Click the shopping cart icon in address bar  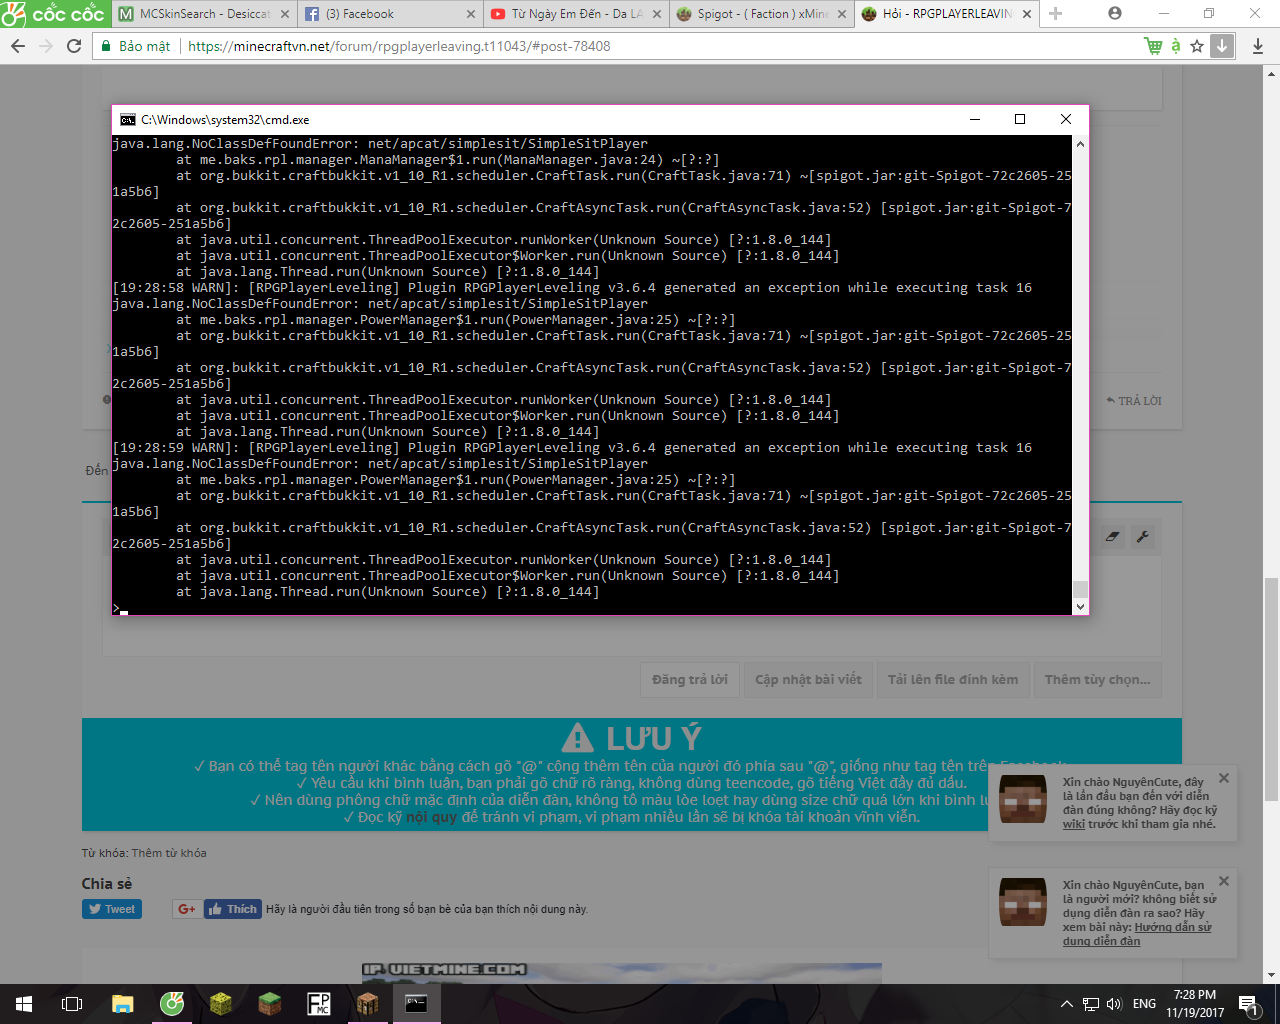tap(1153, 46)
